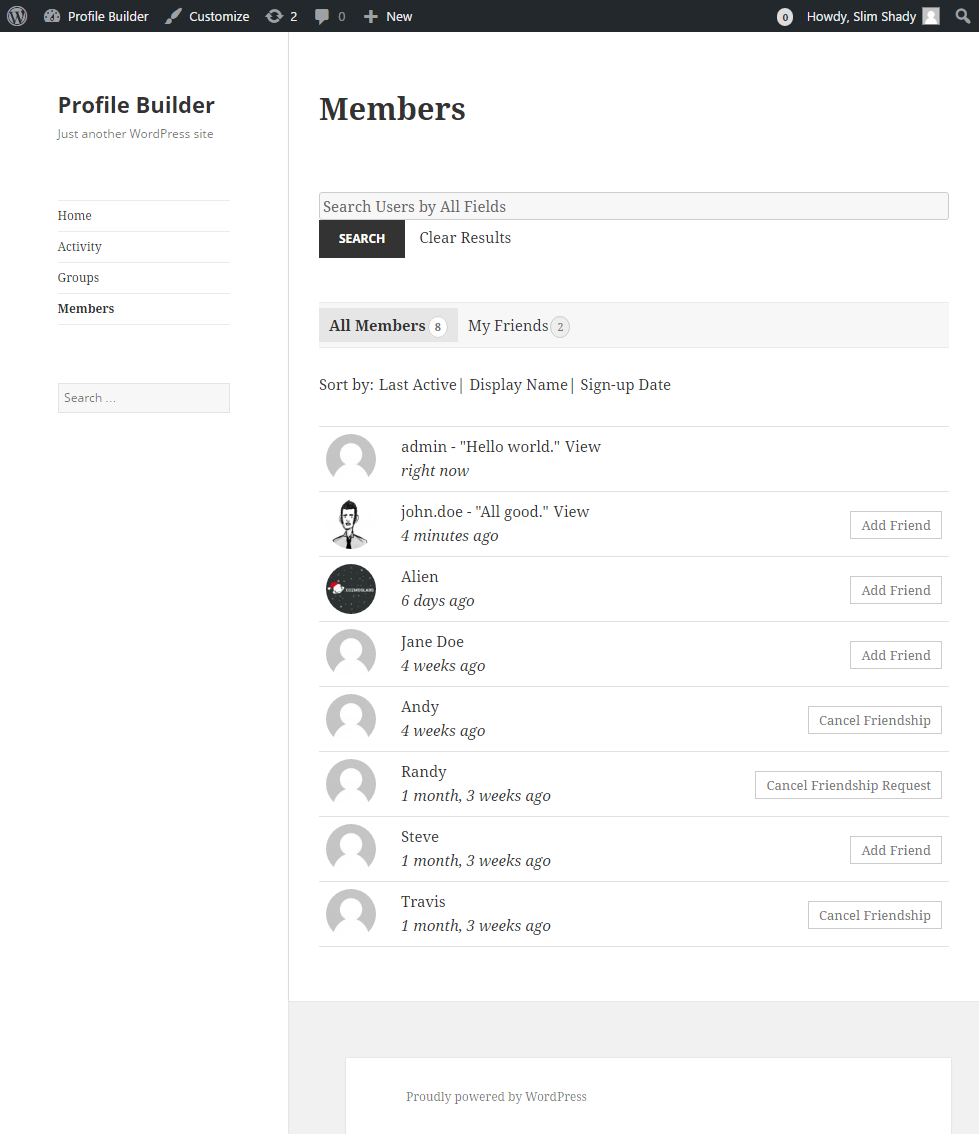The width and height of the screenshot is (979, 1134).
Task: Open the notifications bubble showing 0
Action: 784,15
